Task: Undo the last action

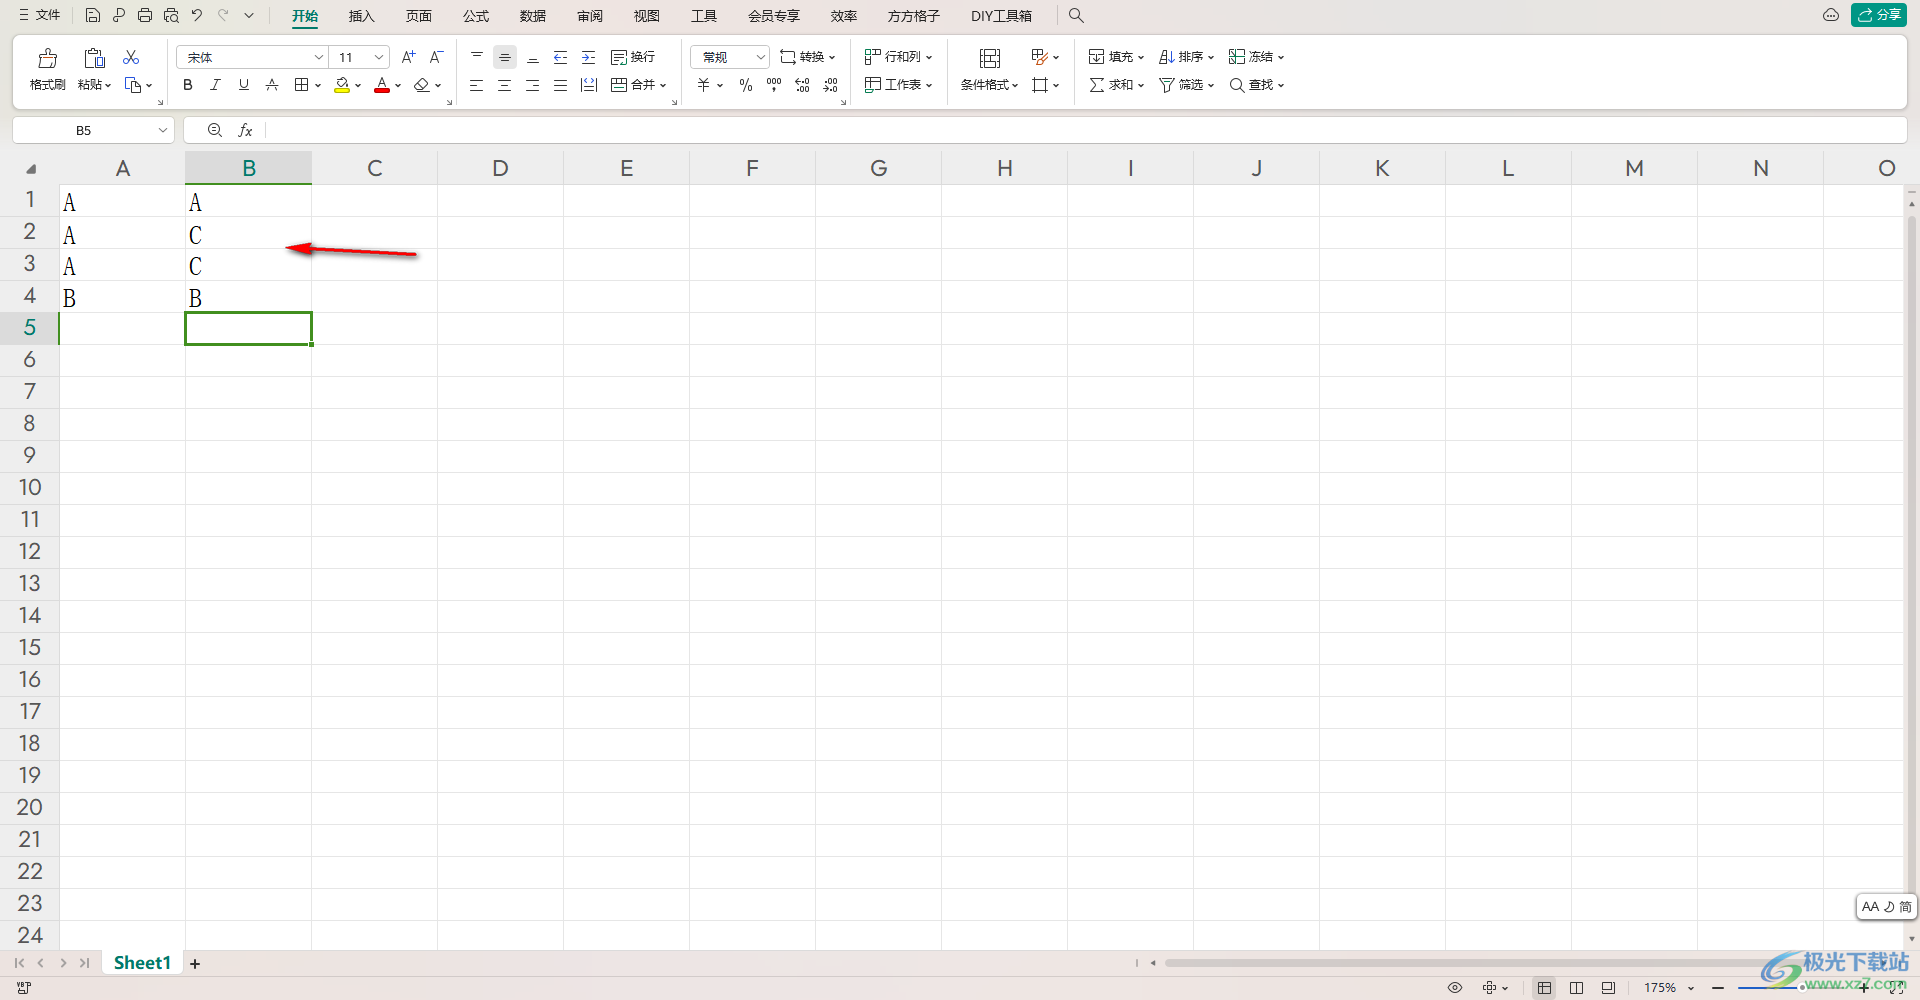Action: tap(197, 15)
